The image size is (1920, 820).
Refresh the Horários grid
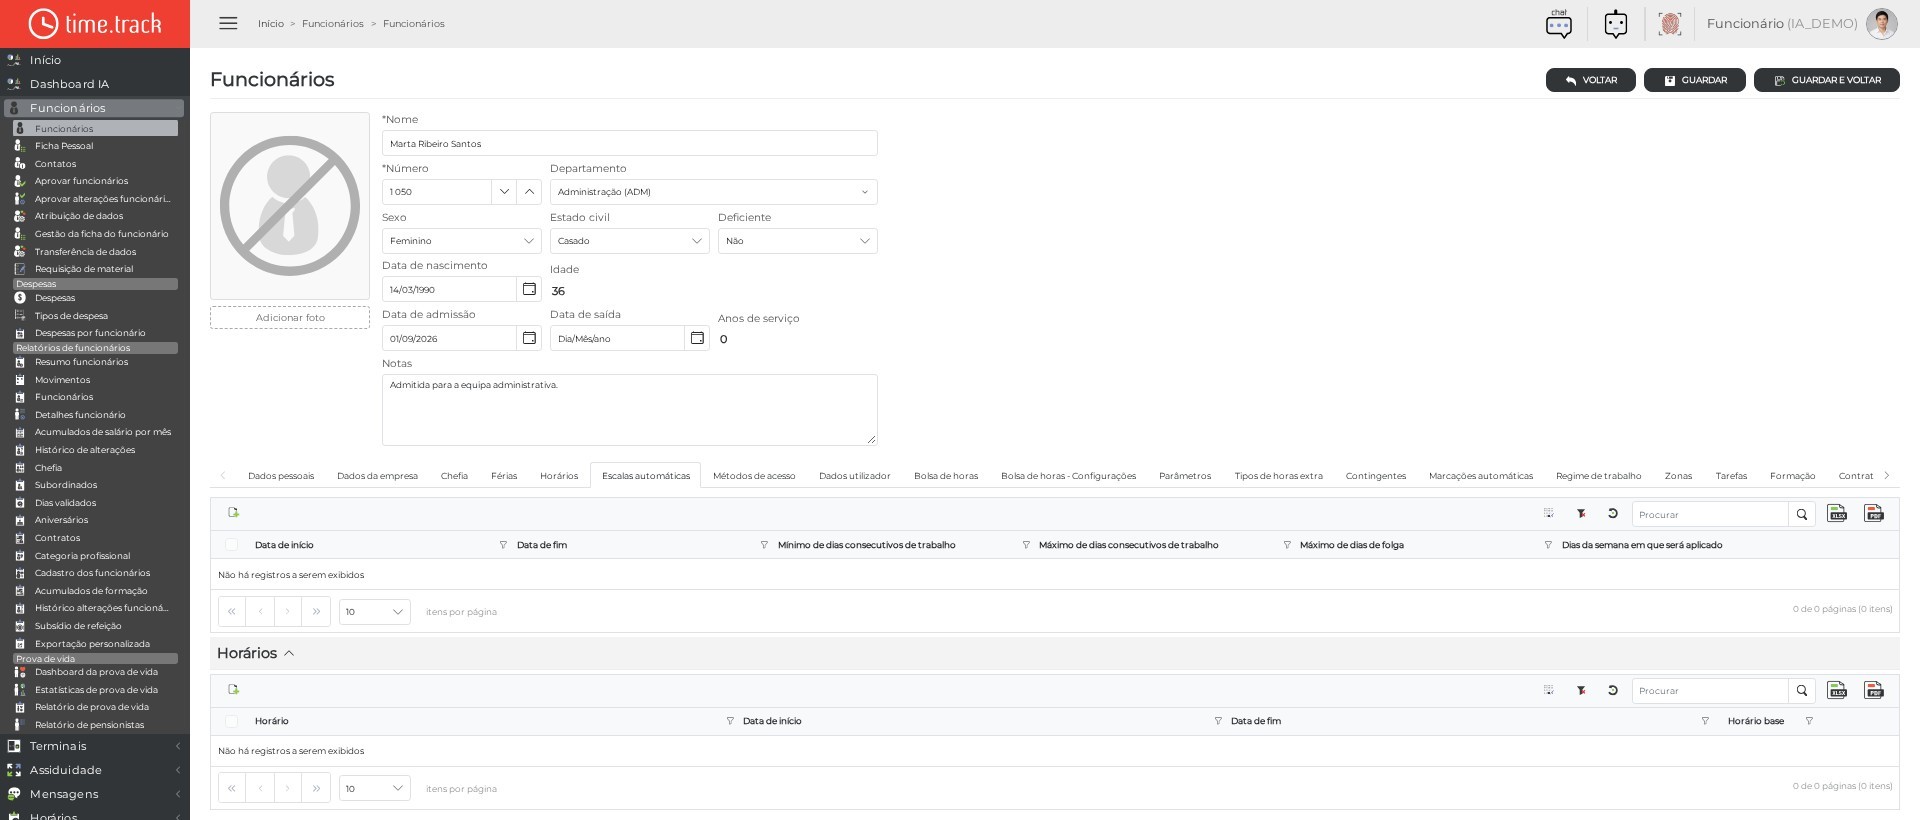(x=1613, y=690)
